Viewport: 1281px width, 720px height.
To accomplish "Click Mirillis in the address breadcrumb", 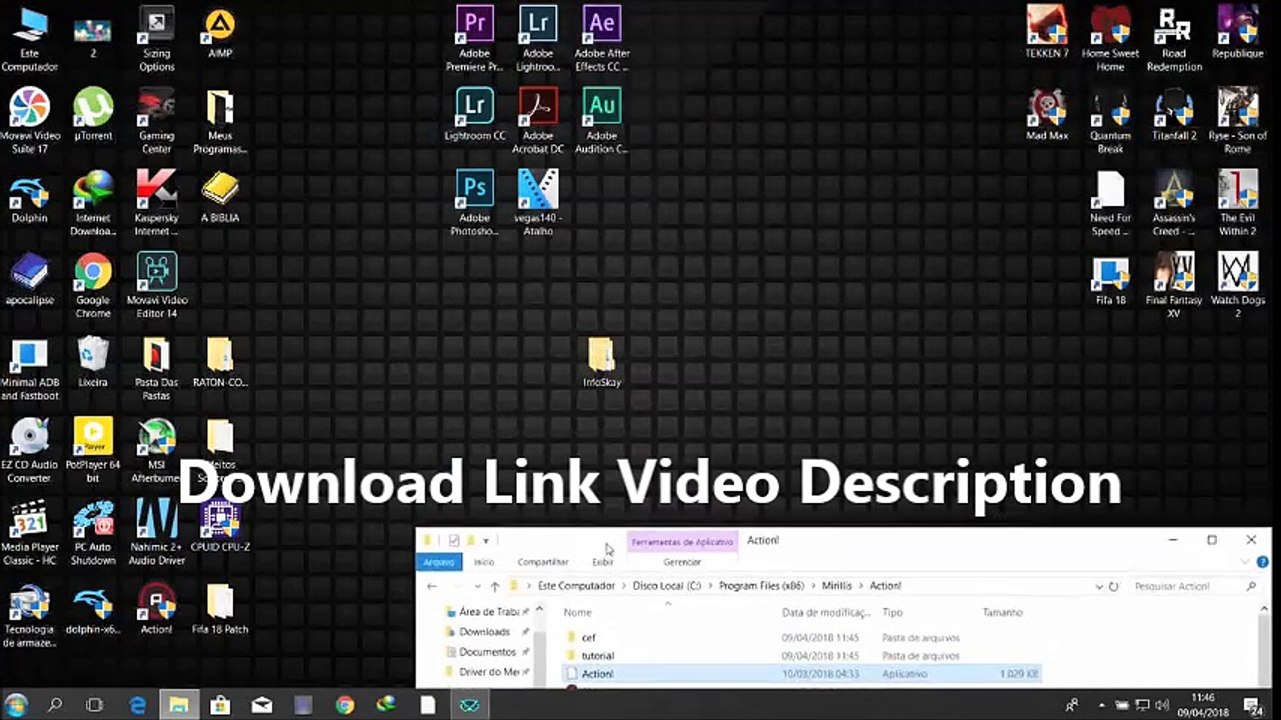I will coord(837,586).
